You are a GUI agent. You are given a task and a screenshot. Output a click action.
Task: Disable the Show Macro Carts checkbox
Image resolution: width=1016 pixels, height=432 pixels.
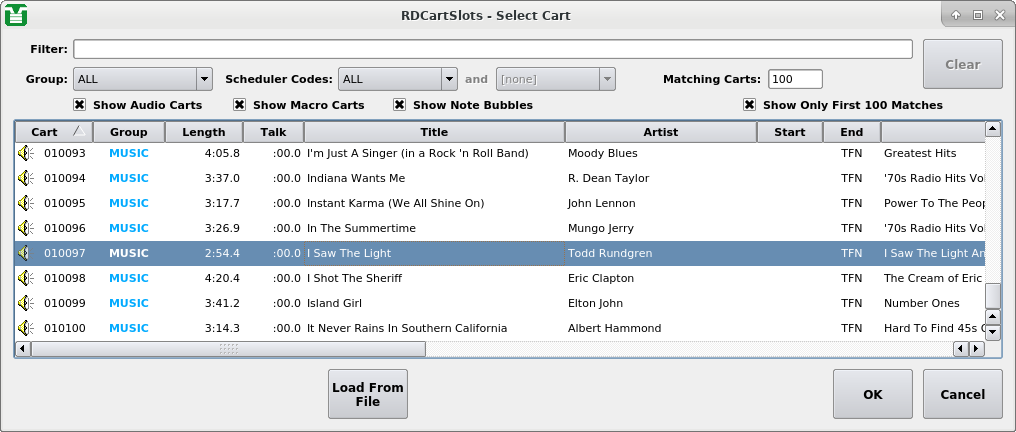(x=239, y=105)
